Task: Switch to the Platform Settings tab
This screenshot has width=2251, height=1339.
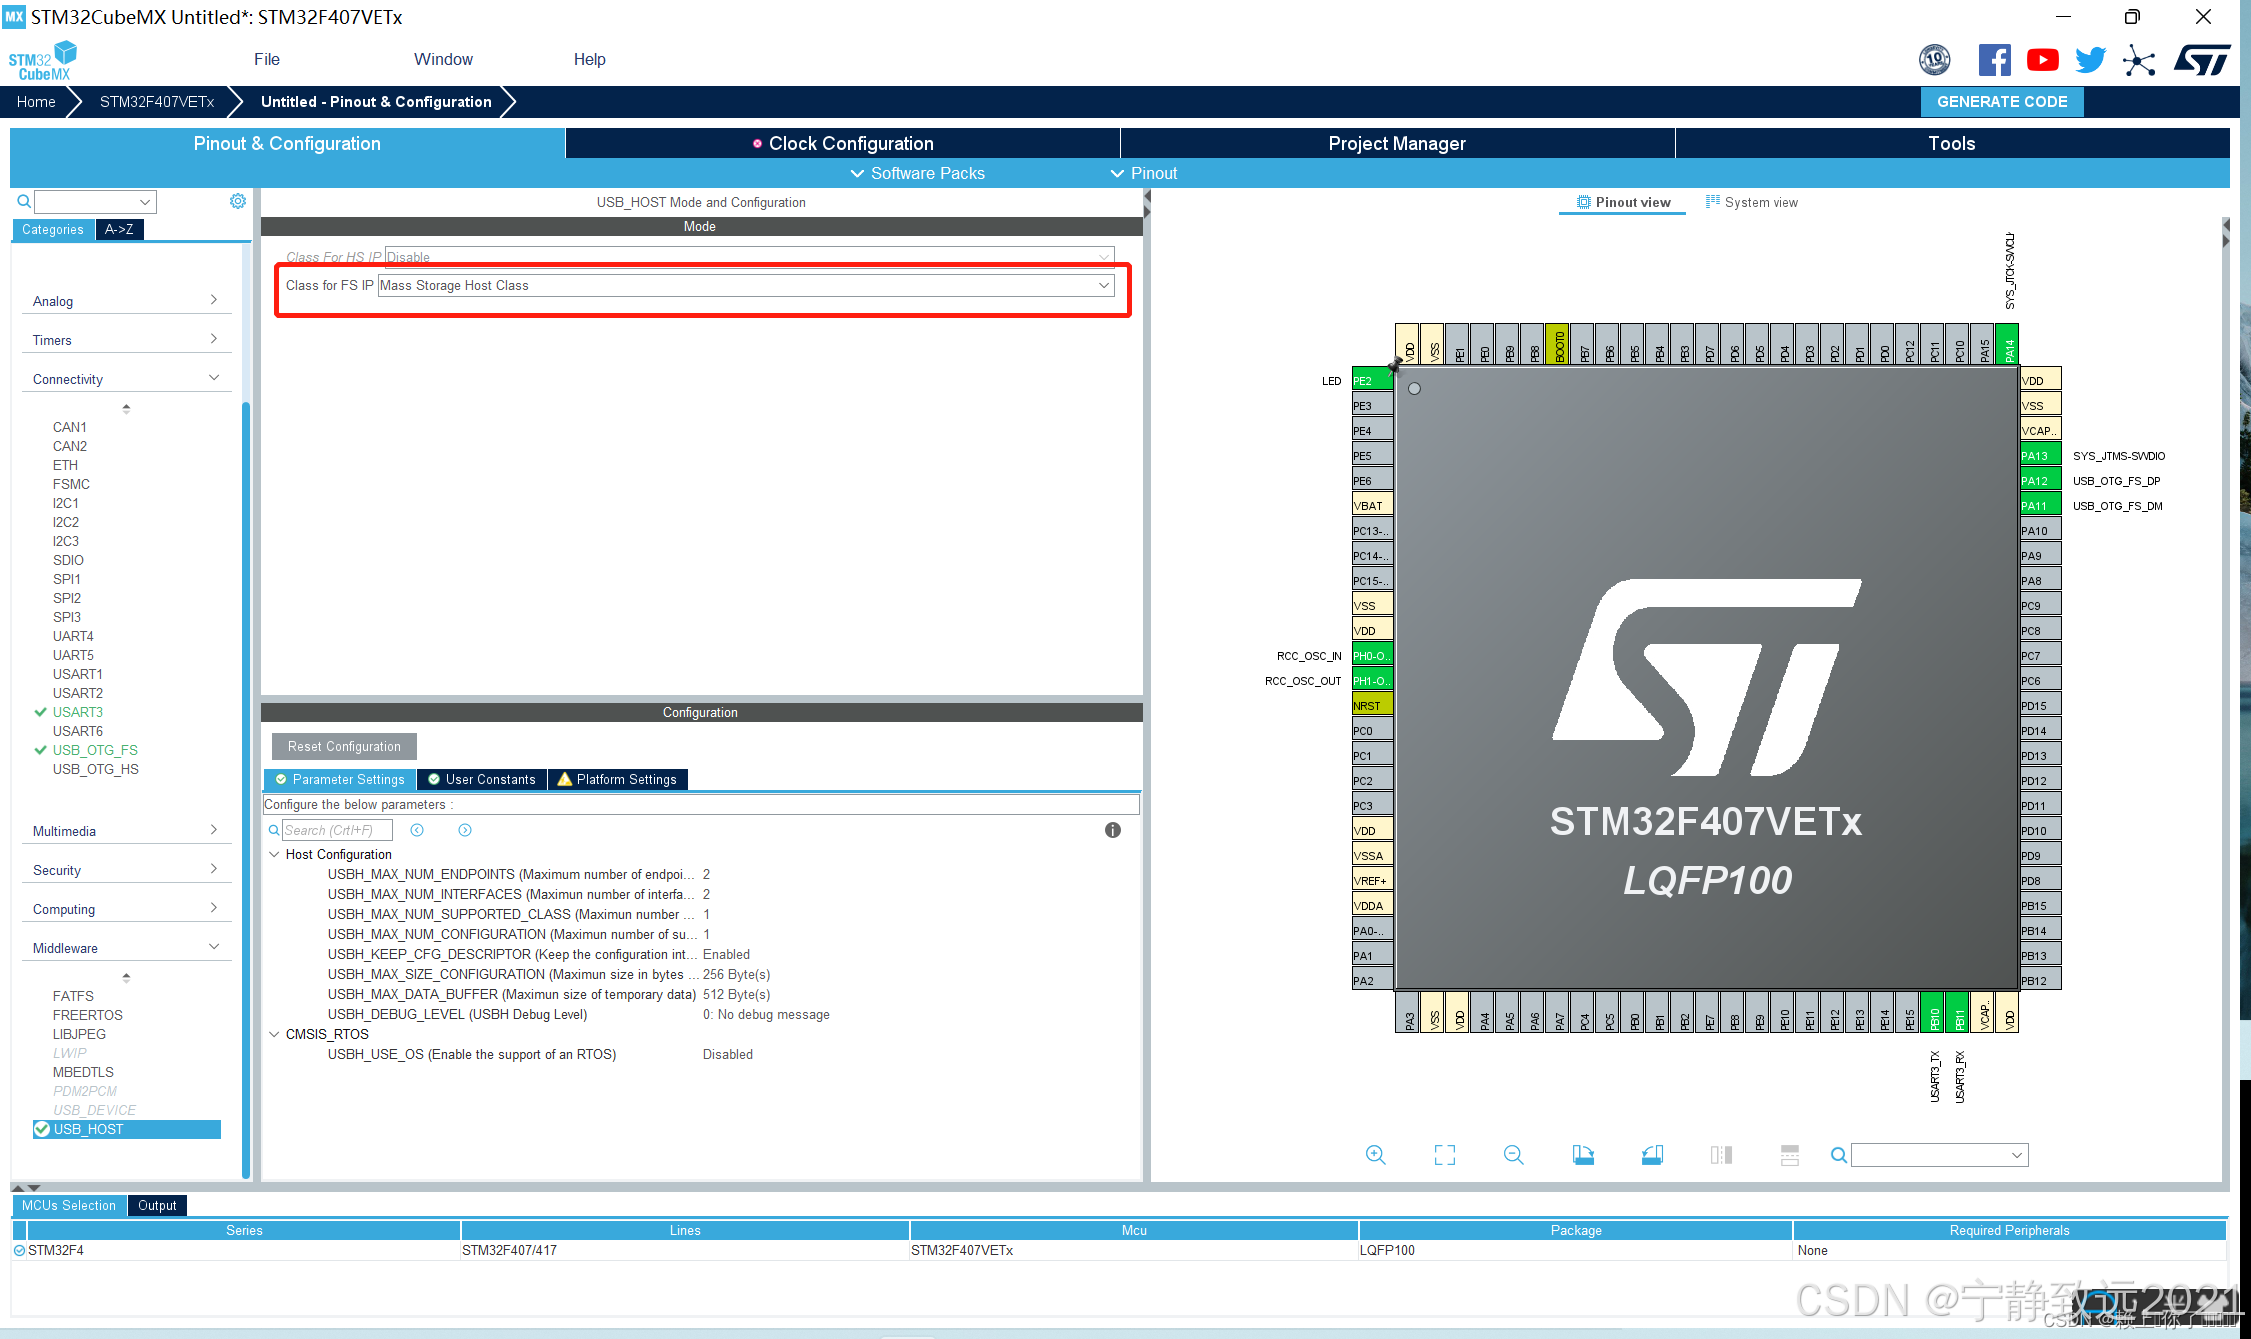Action: tap(618, 779)
